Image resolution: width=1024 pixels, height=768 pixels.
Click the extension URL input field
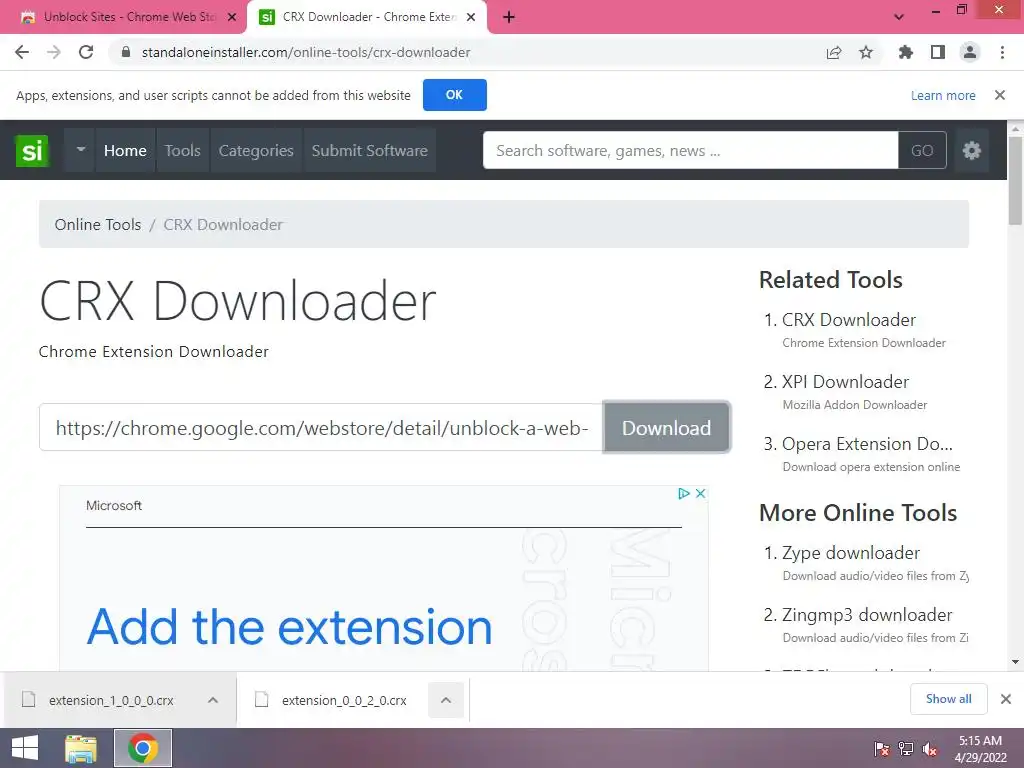pyautogui.click(x=321, y=427)
